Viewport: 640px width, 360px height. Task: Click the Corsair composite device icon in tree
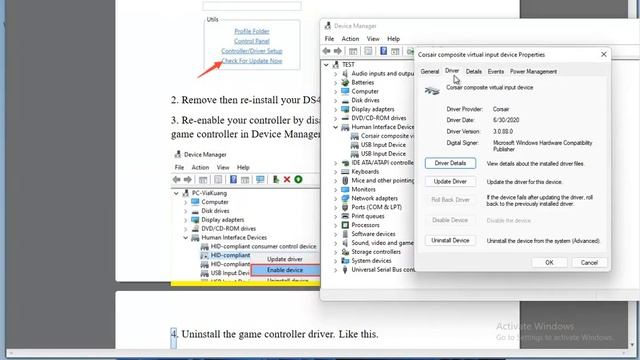[x=355, y=136]
